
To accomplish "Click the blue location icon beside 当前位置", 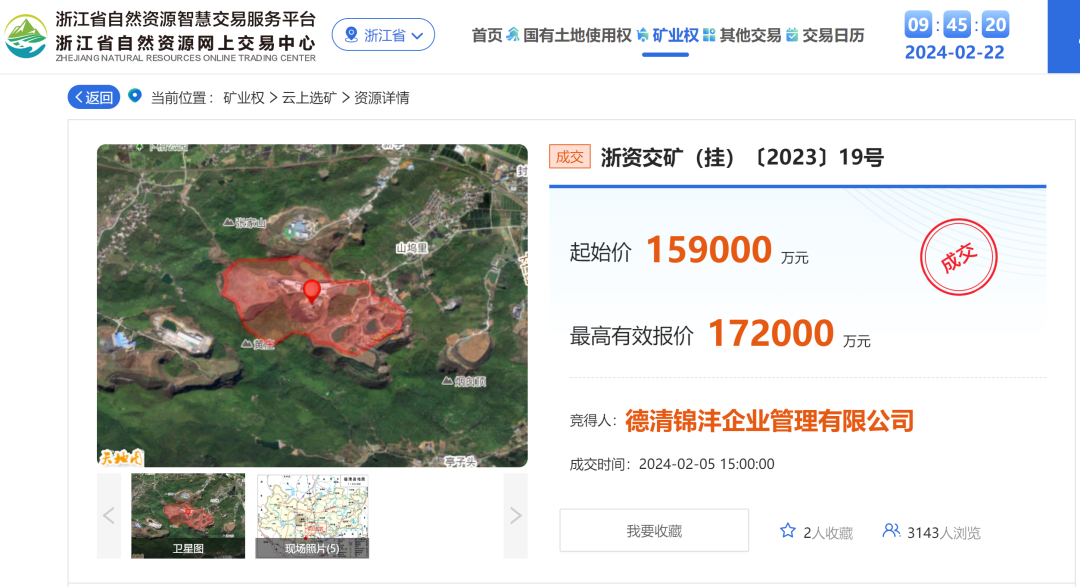I will 135,97.
